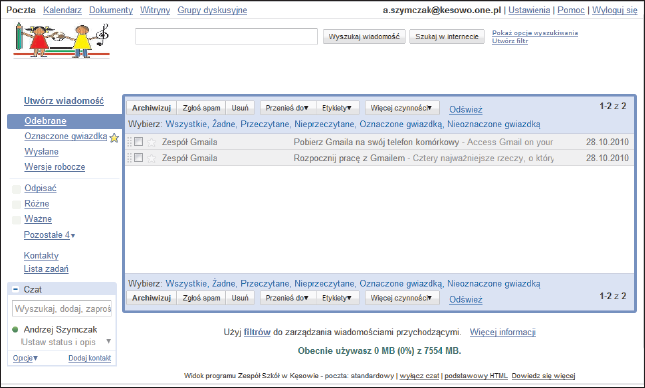Open Pomoc help link

click(x=571, y=10)
